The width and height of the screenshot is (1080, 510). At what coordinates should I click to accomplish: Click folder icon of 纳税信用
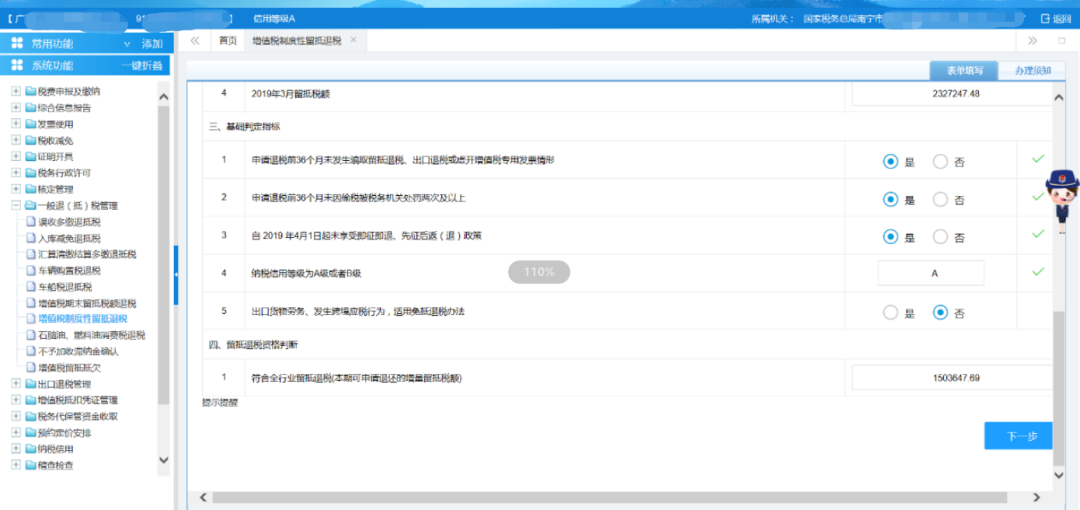pyautogui.click(x=30, y=449)
